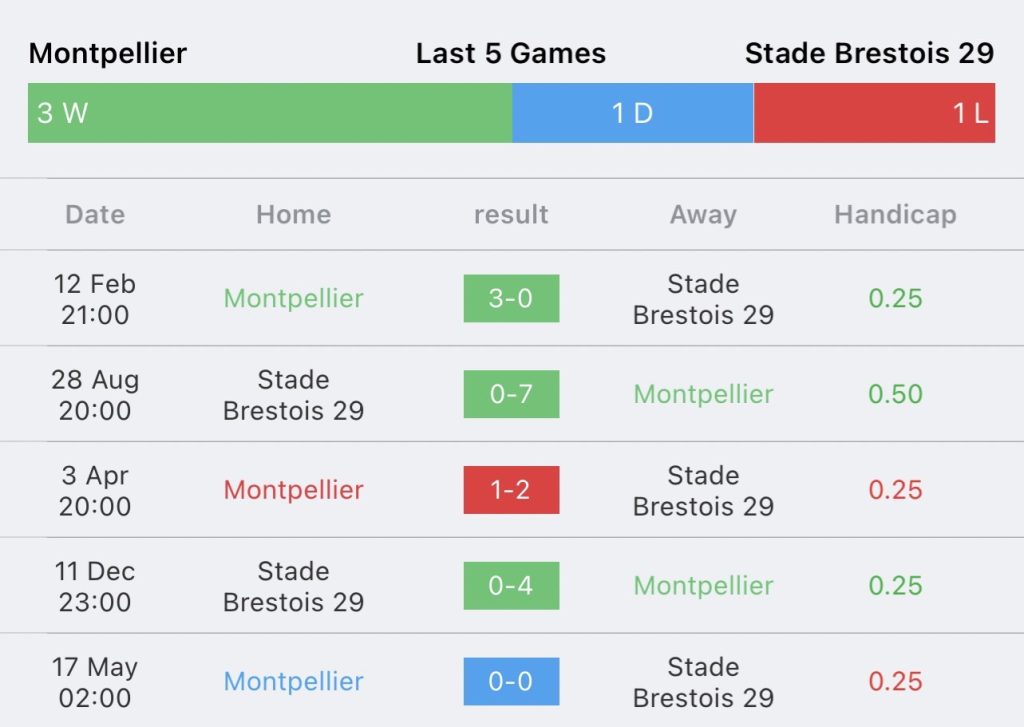Select the Date column header
This screenshot has height=727, width=1024.
95,214
